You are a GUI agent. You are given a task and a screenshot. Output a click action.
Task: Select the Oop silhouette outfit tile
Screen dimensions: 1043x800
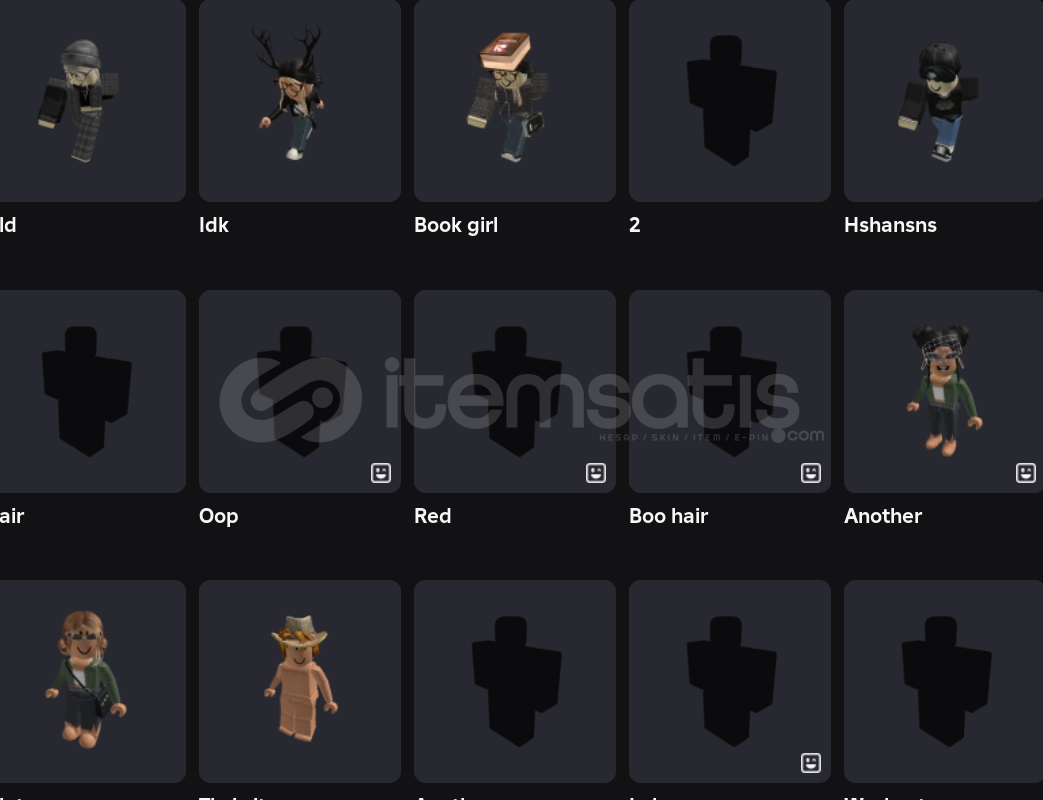pyautogui.click(x=299, y=391)
